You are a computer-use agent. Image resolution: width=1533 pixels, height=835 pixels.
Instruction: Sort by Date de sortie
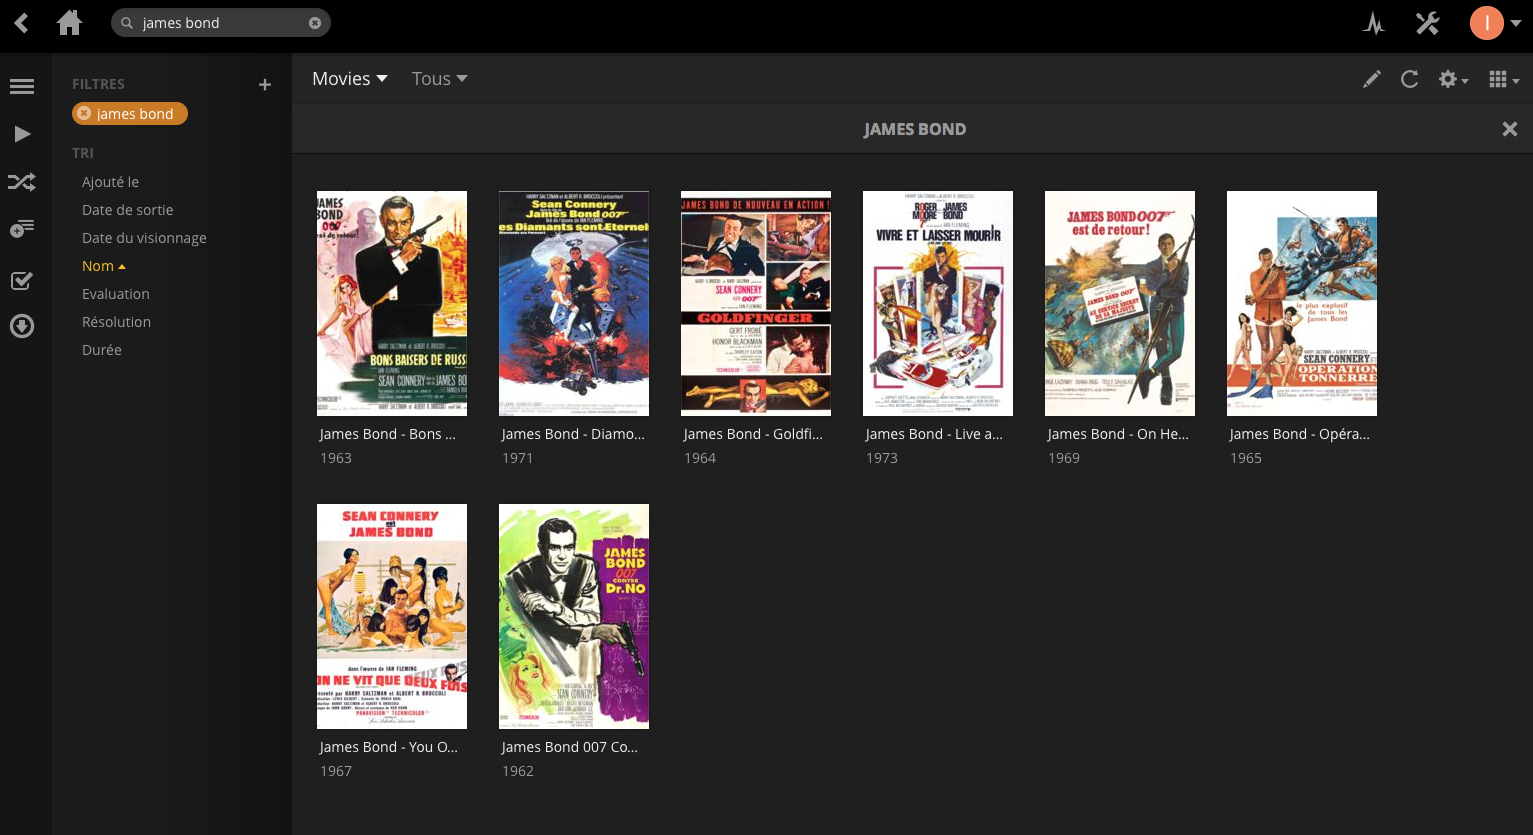pos(128,210)
